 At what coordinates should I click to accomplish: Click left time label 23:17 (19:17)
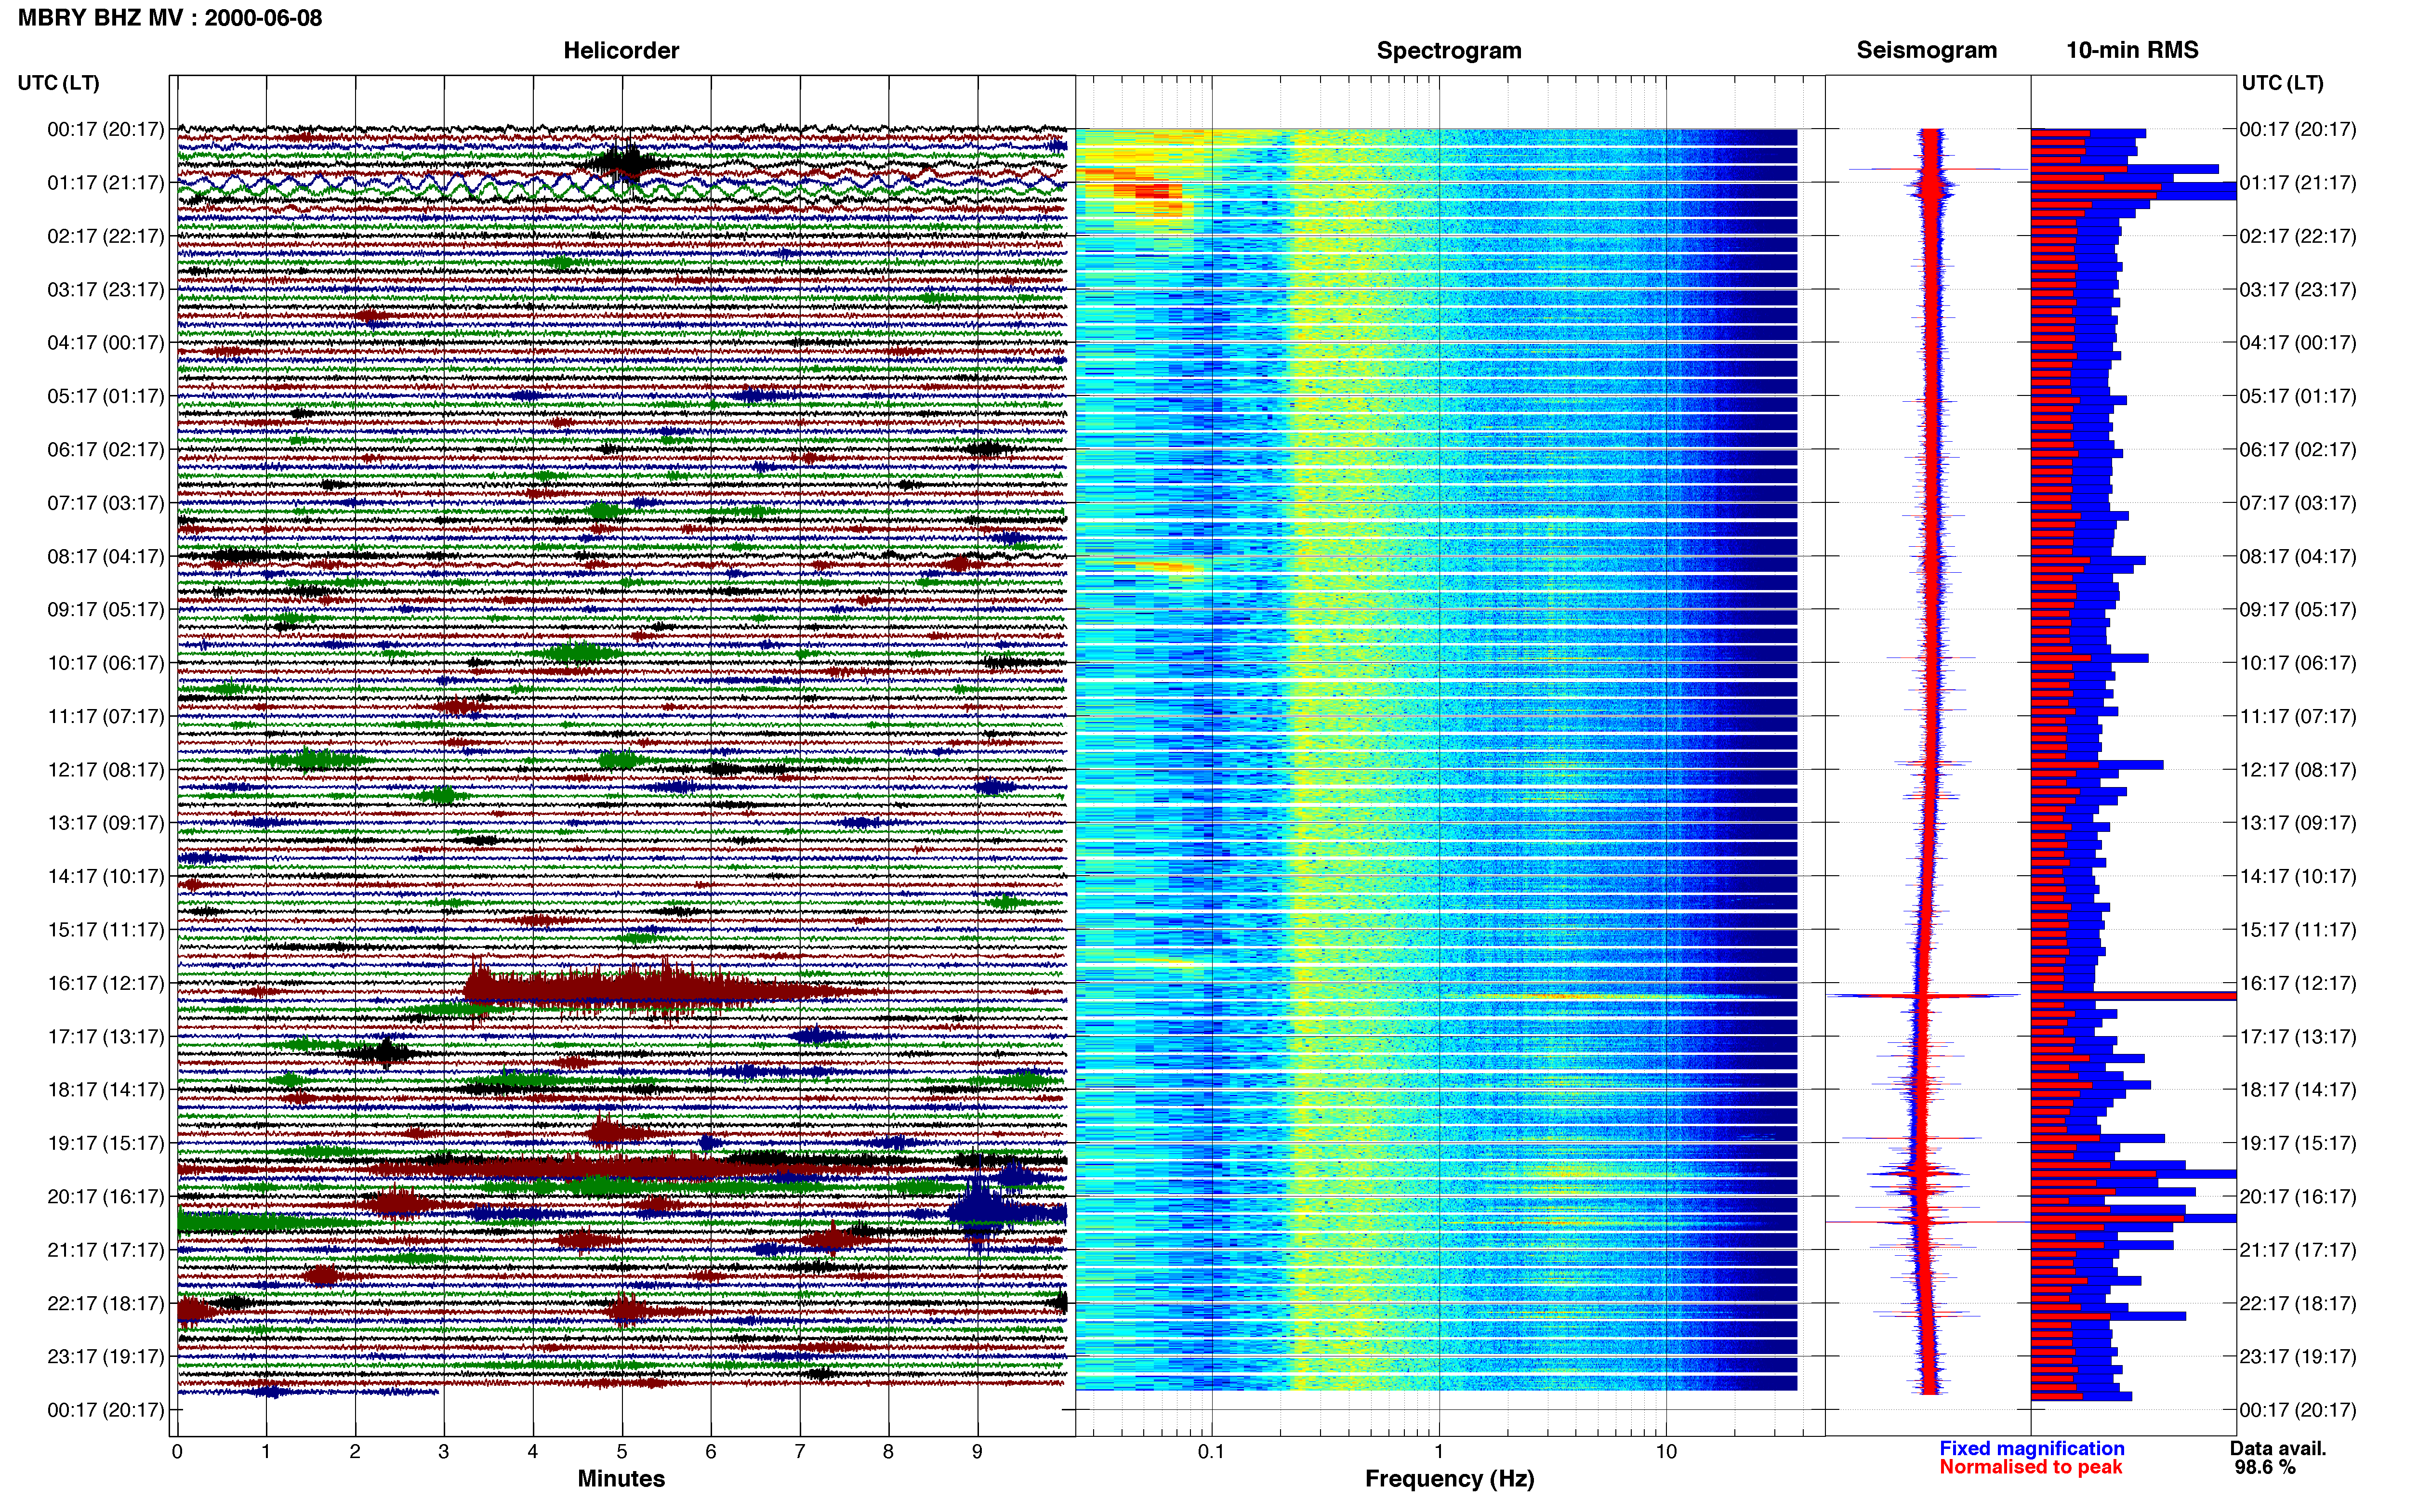tap(106, 1357)
